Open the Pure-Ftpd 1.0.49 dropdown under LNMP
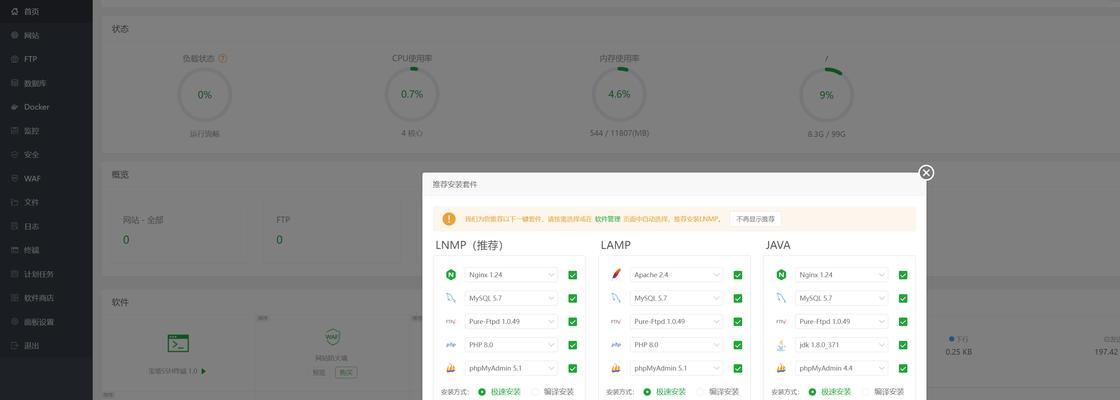 pyautogui.click(x=511, y=321)
